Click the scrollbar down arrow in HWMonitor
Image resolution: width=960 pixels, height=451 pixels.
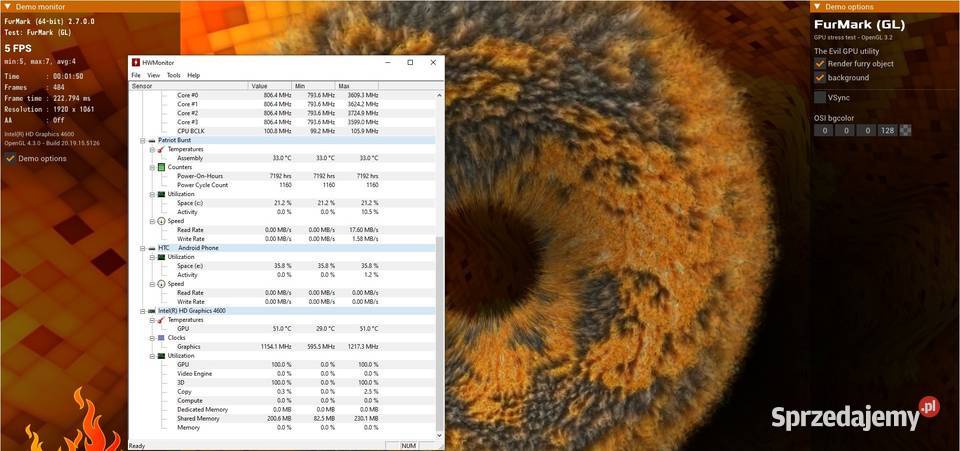coord(438,435)
